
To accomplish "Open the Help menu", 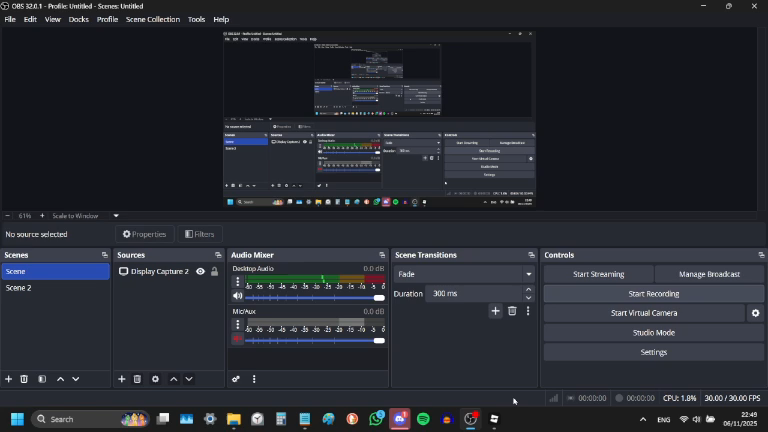I will (221, 20).
